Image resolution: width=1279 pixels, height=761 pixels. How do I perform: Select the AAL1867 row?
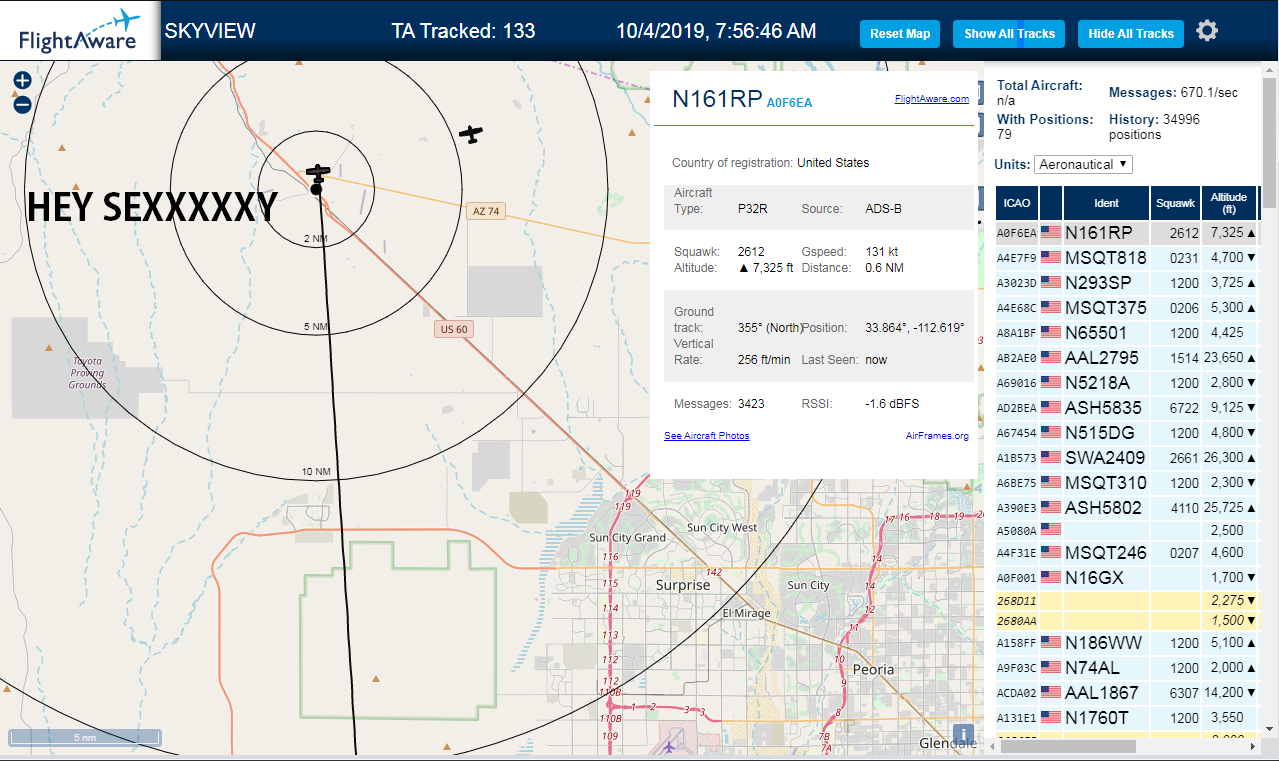[1127, 692]
